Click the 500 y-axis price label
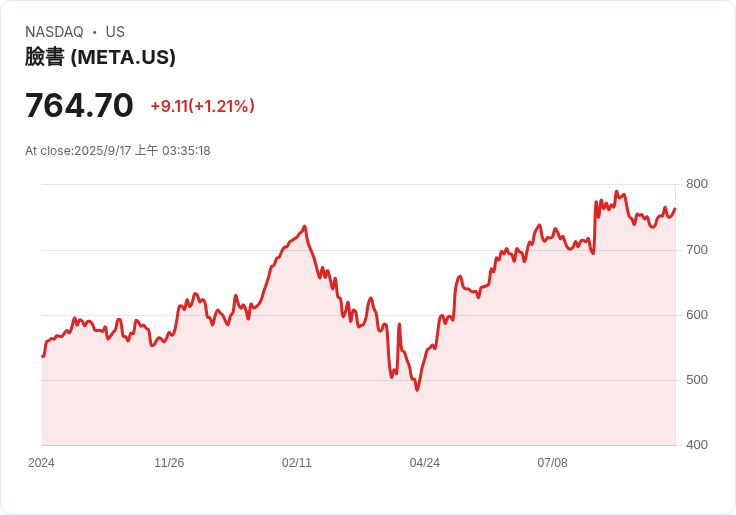This screenshot has width=736, height=515. click(697, 380)
